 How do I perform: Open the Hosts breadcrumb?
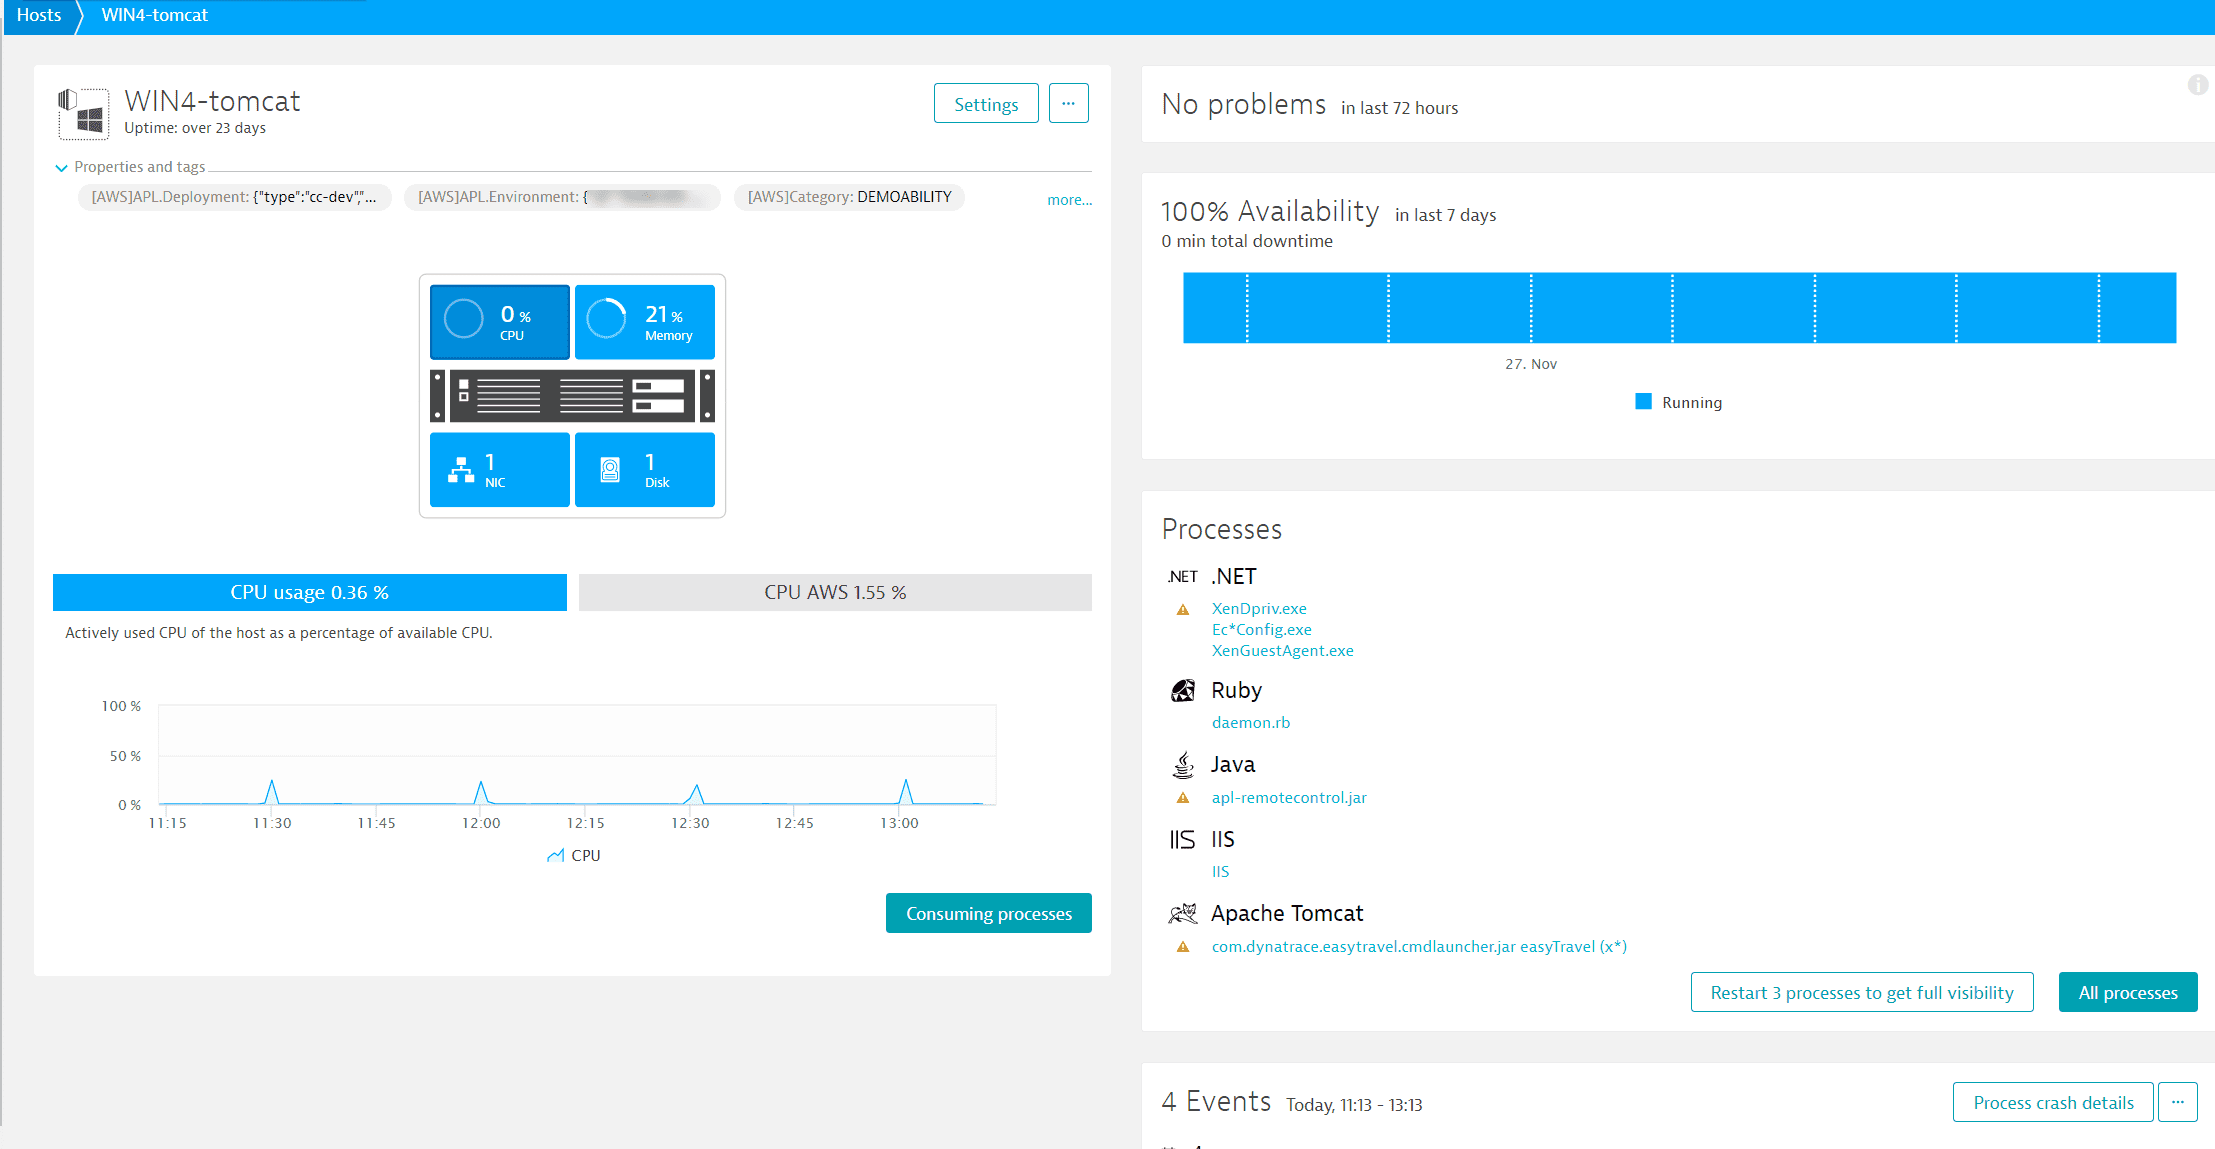(39, 15)
